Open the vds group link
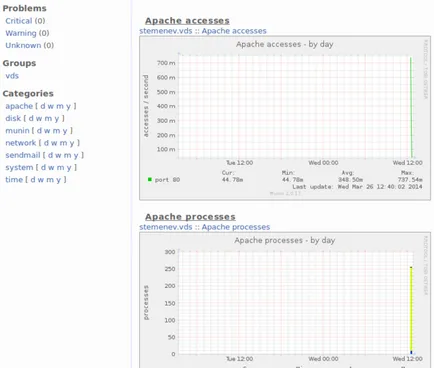Screen dimensions: 434x368 (12, 76)
